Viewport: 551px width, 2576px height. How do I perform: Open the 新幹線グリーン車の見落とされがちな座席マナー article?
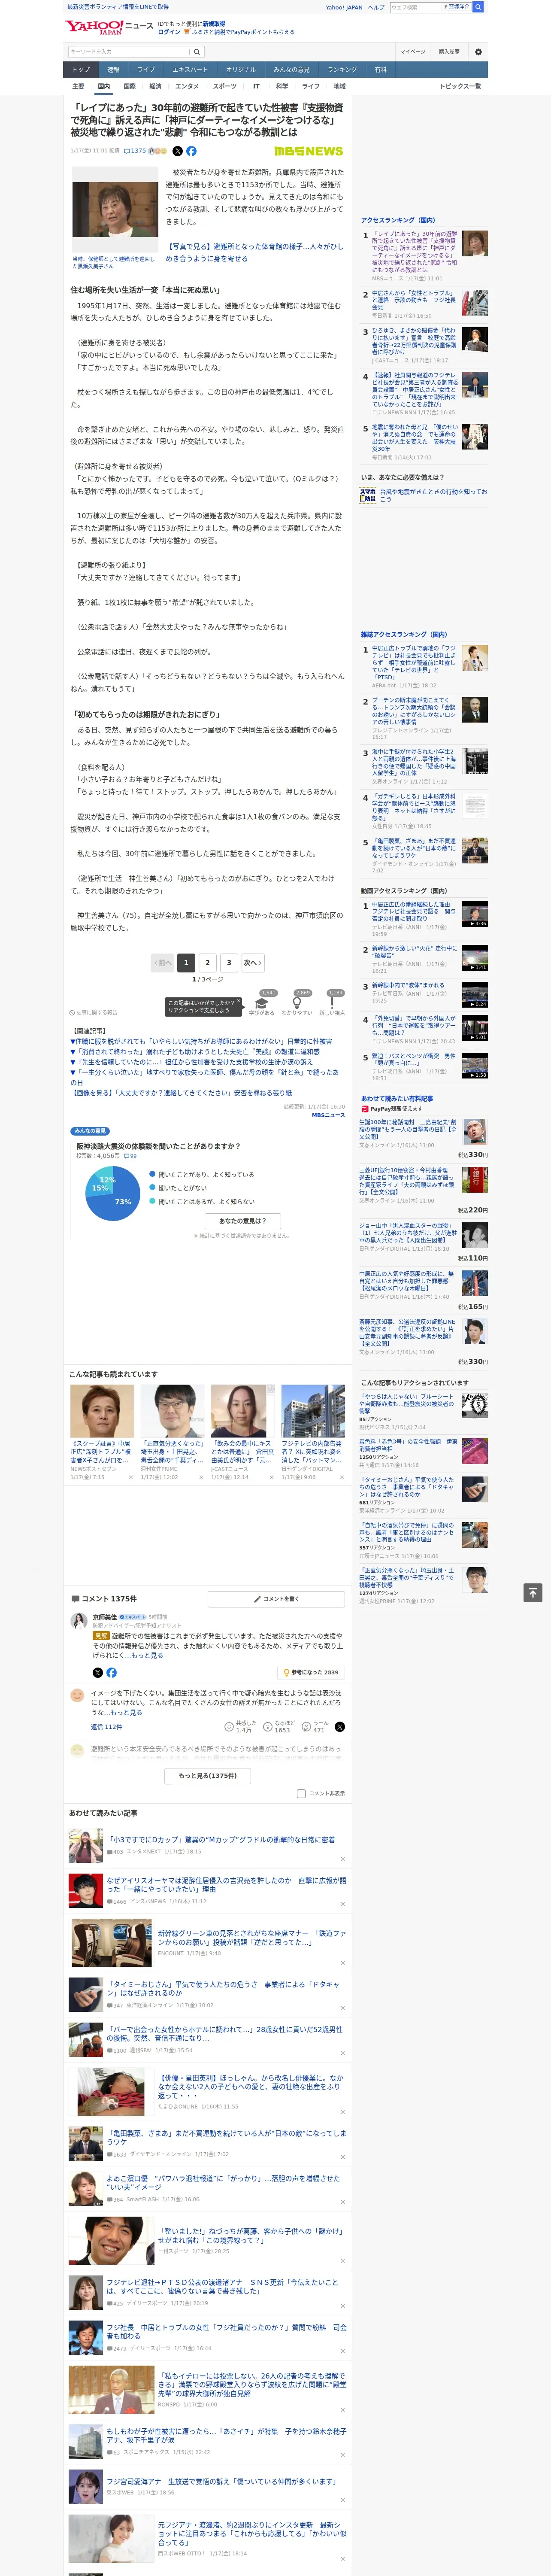pyautogui.click(x=251, y=1938)
